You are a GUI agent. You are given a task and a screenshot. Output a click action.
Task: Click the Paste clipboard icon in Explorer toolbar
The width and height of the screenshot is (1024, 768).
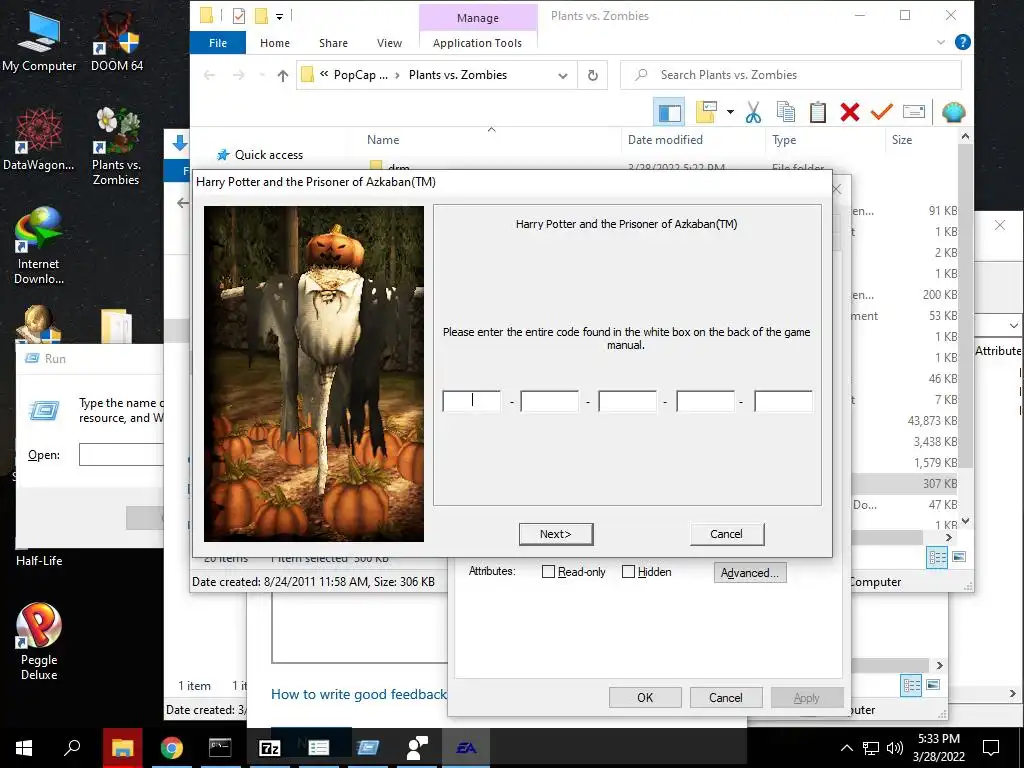click(818, 112)
